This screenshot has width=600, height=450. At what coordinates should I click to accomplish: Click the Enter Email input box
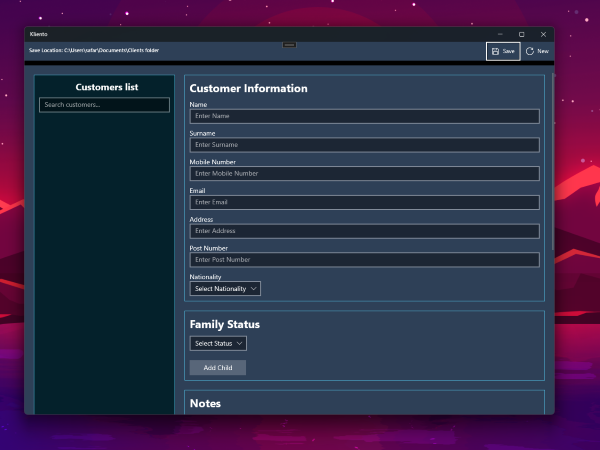pyautogui.click(x=364, y=202)
